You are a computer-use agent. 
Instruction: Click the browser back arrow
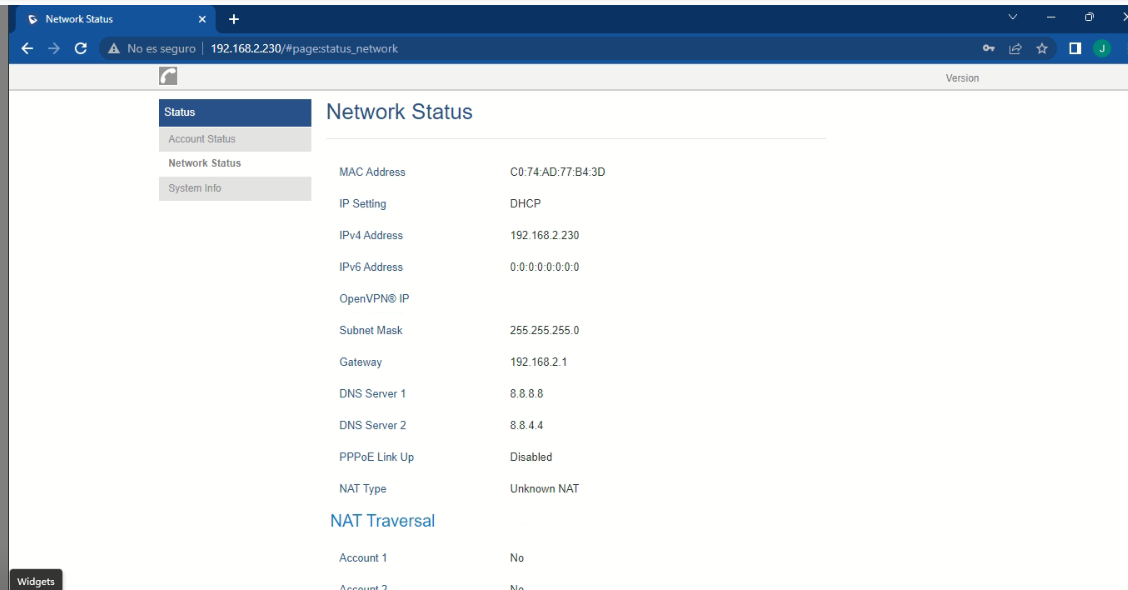tap(27, 48)
